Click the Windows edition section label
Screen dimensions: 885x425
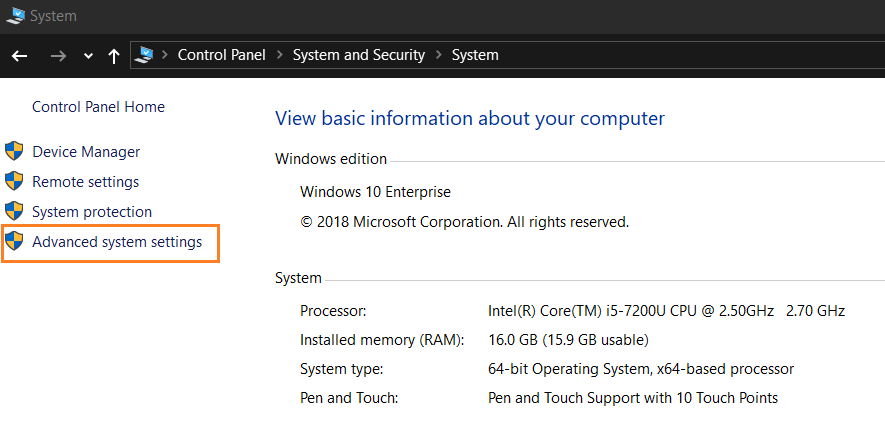click(331, 159)
